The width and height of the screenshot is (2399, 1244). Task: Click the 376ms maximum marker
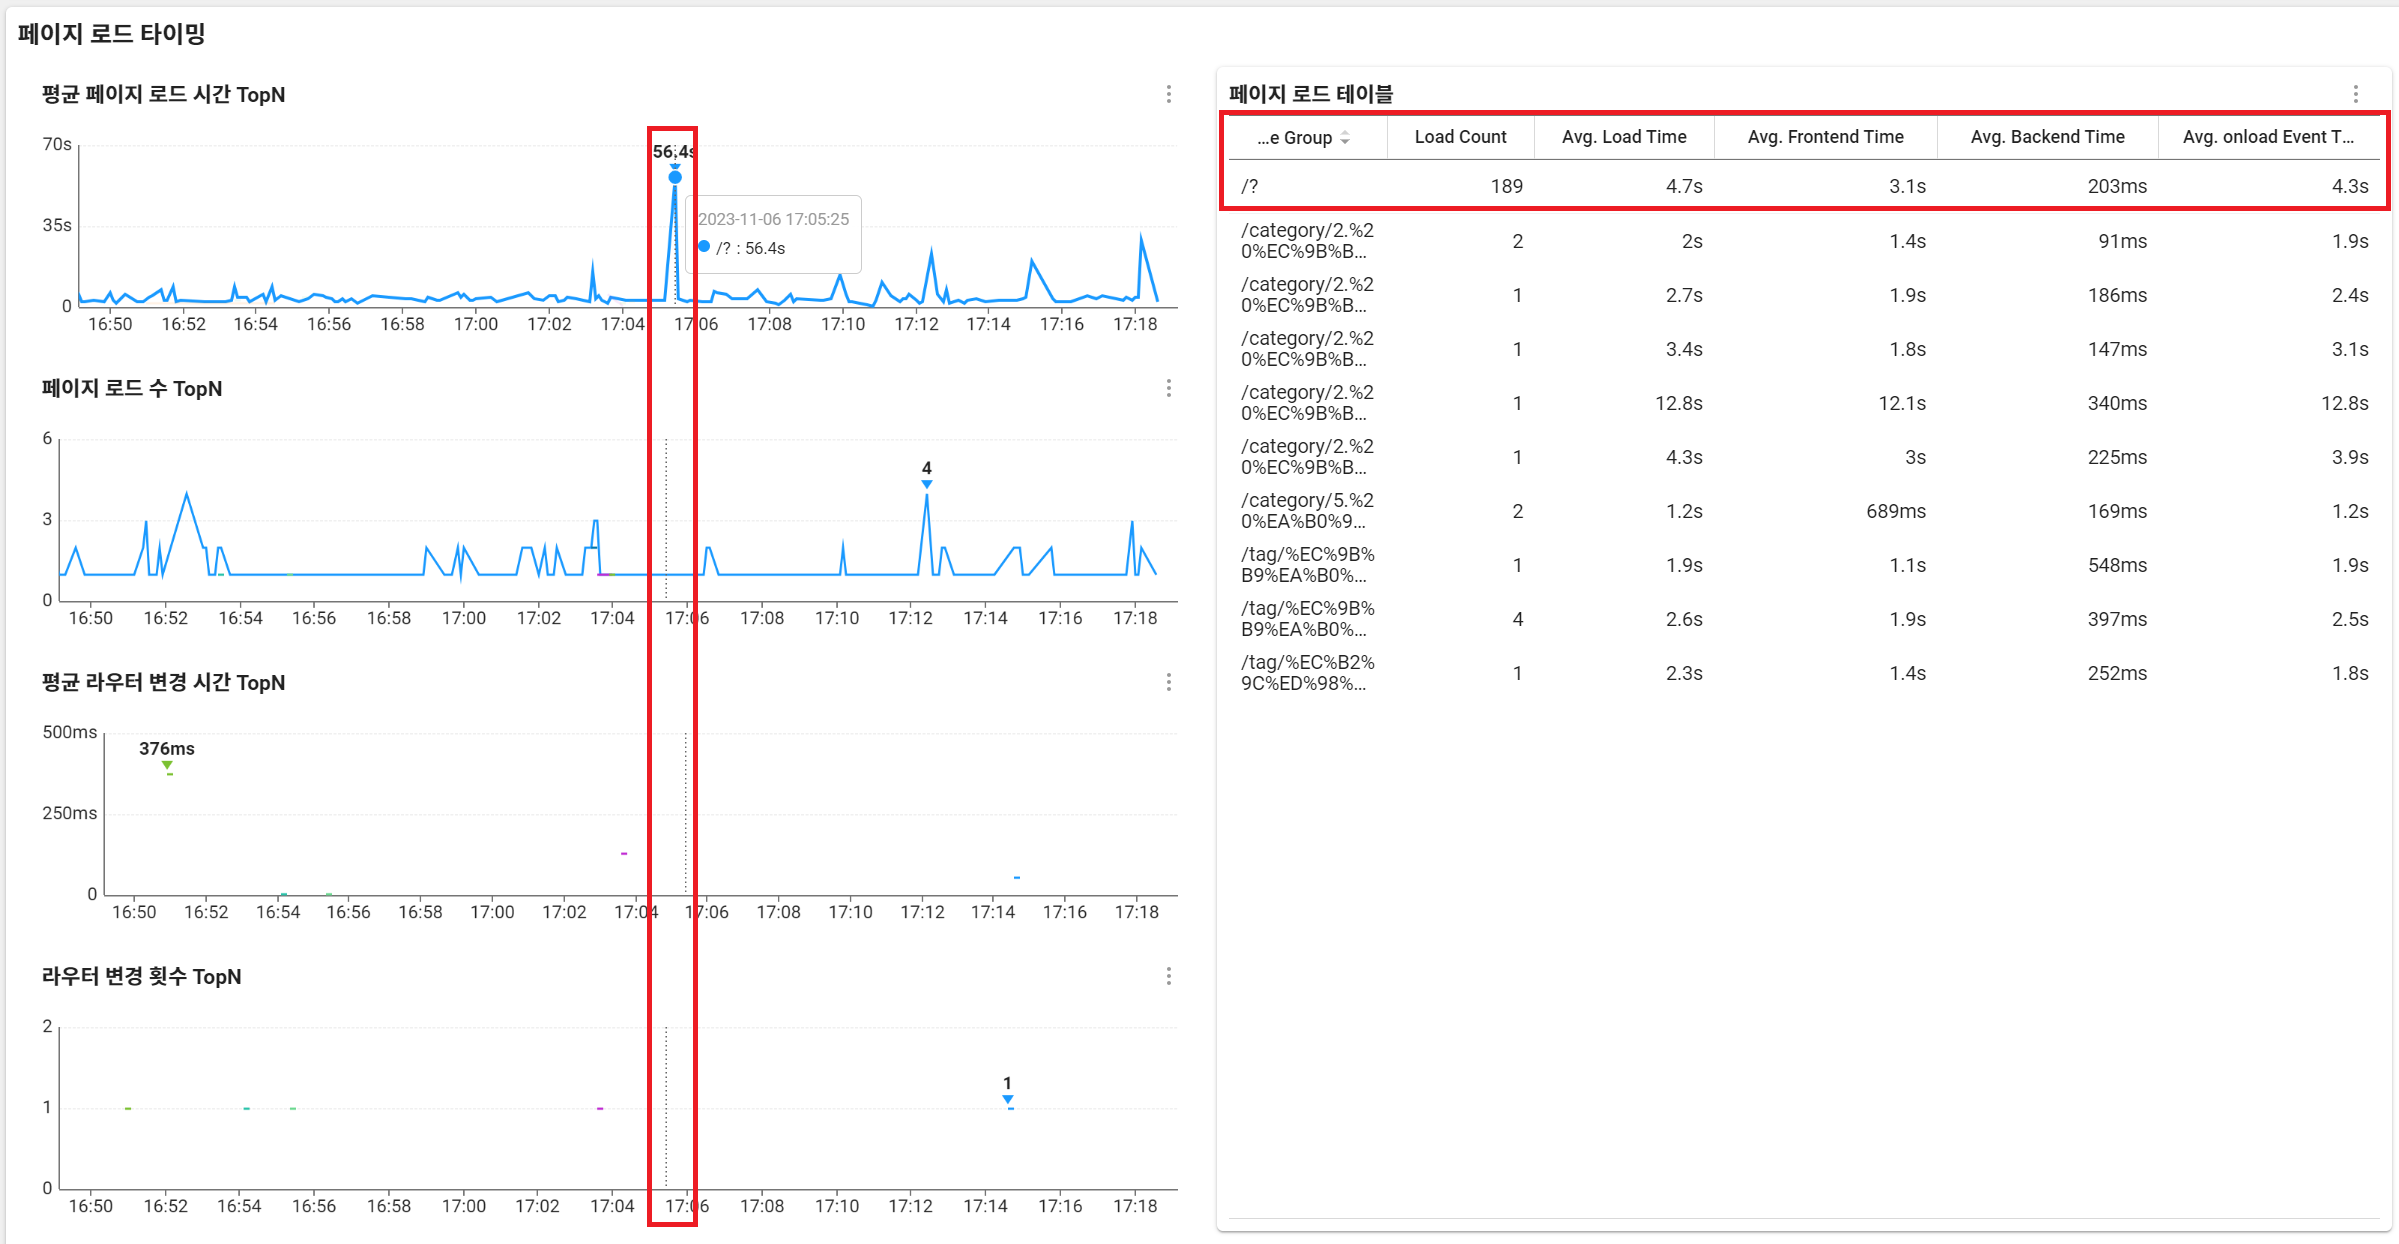(168, 766)
